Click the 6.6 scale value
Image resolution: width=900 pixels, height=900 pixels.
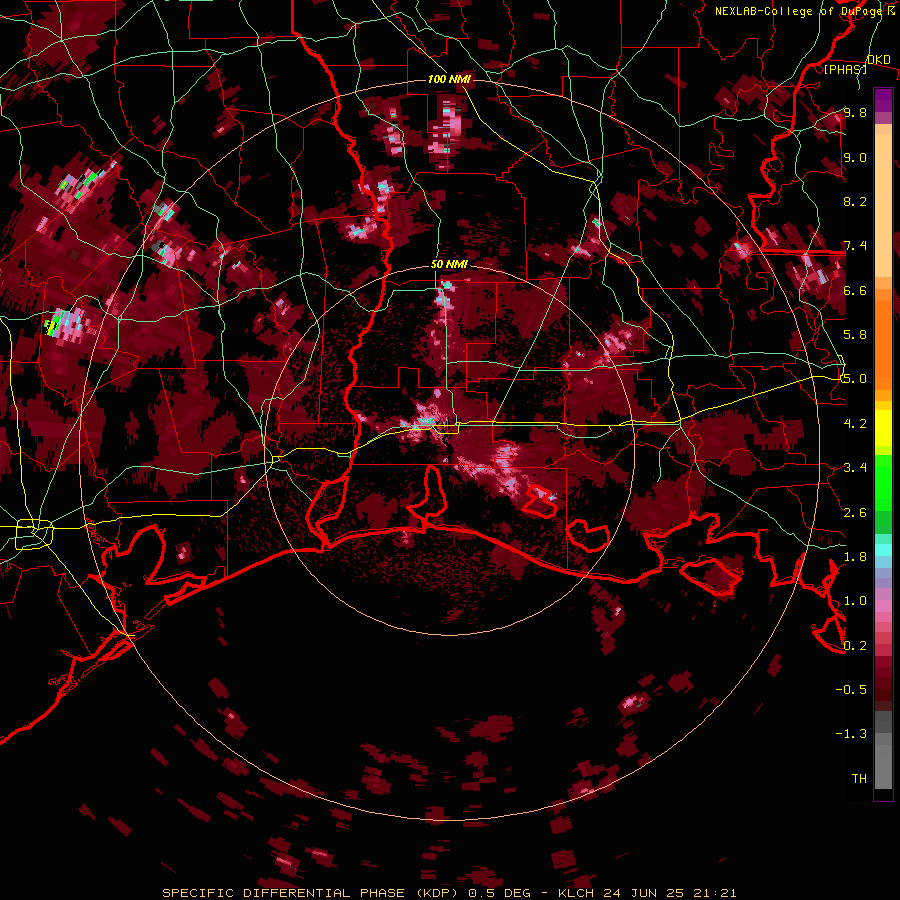855,290
